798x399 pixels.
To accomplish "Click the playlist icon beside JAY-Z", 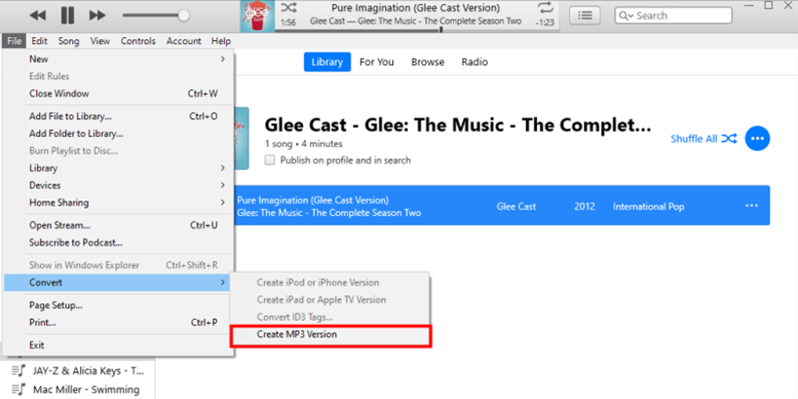I will pyautogui.click(x=18, y=370).
